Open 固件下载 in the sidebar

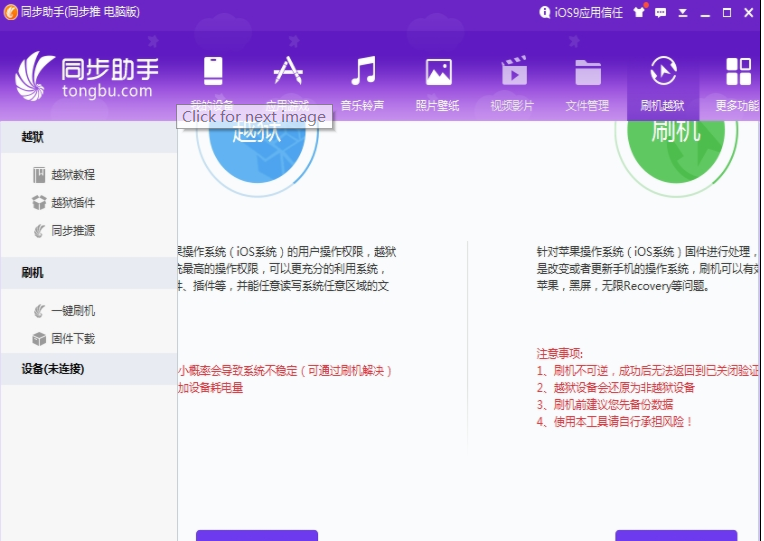64,338
